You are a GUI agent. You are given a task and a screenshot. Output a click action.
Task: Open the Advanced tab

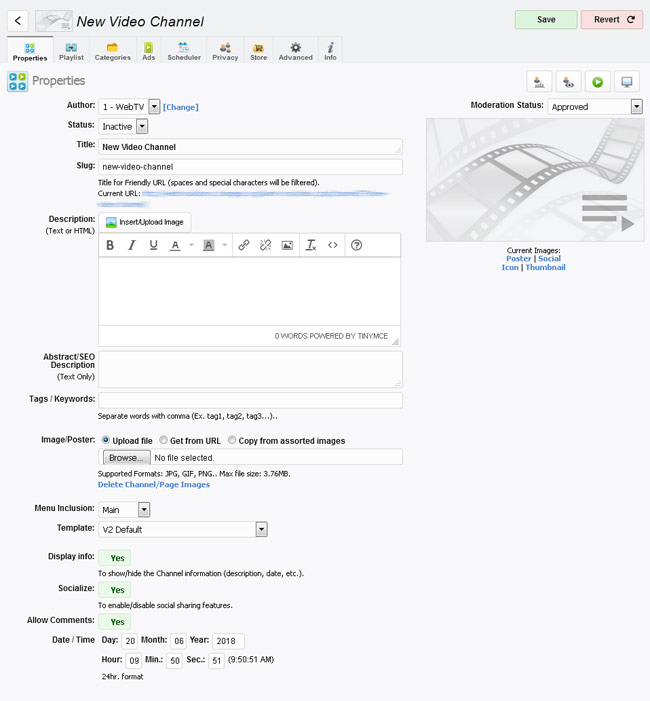pyautogui.click(x=295, y=50)
